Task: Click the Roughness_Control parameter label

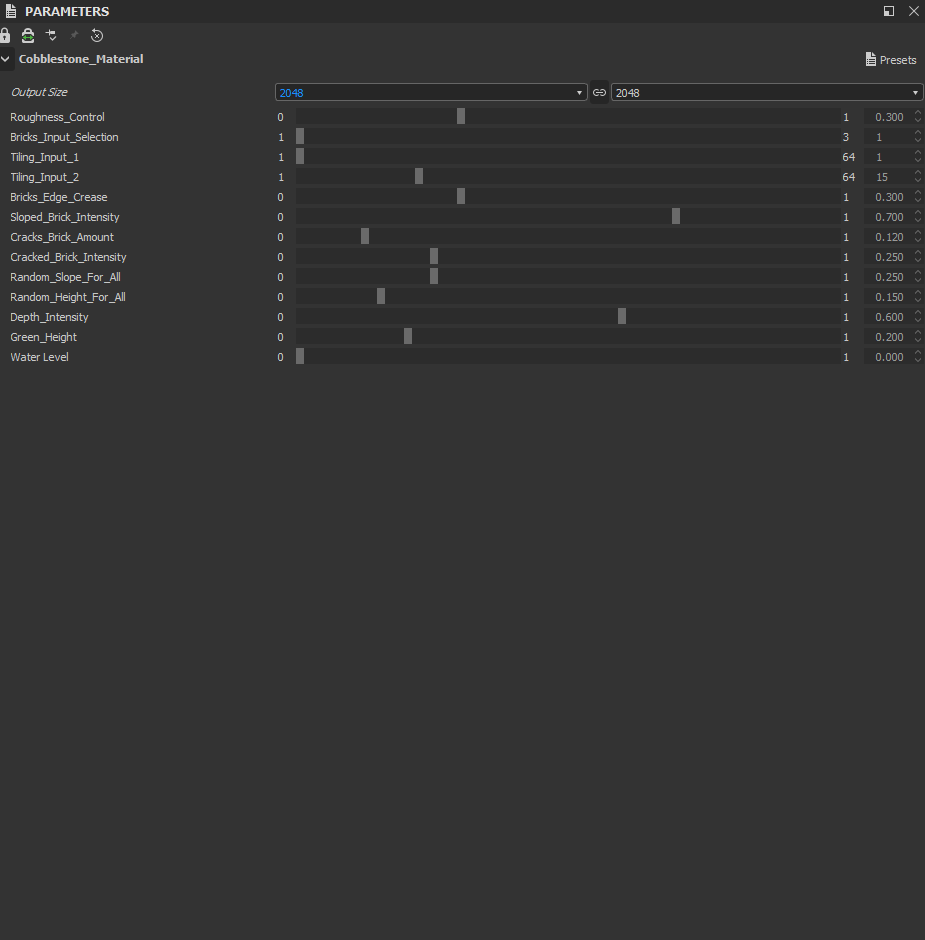Action: tap(57, 117)
